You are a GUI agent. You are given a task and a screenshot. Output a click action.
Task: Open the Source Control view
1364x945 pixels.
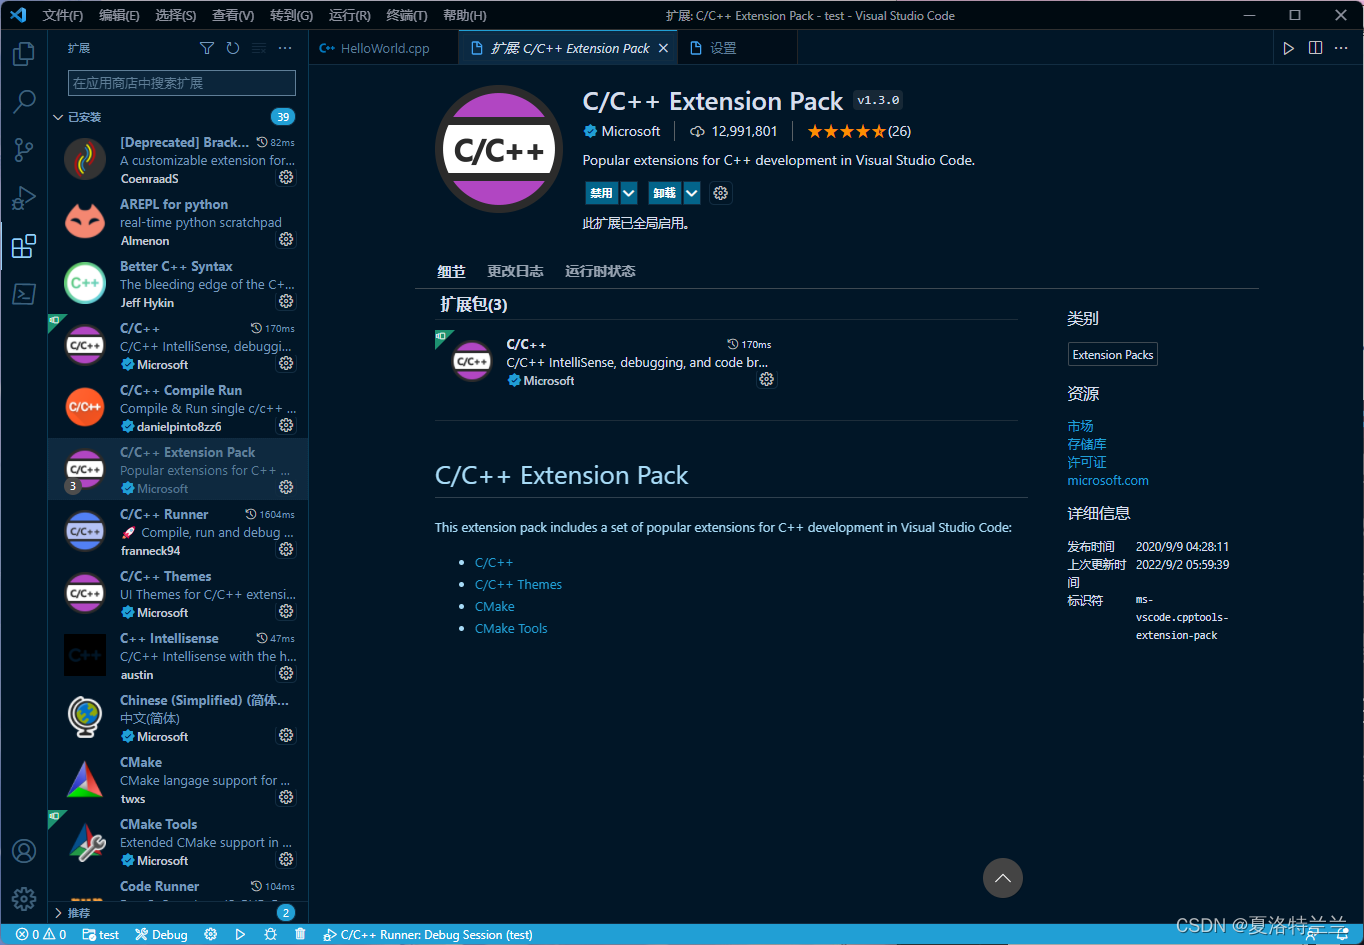pos(24,149)
